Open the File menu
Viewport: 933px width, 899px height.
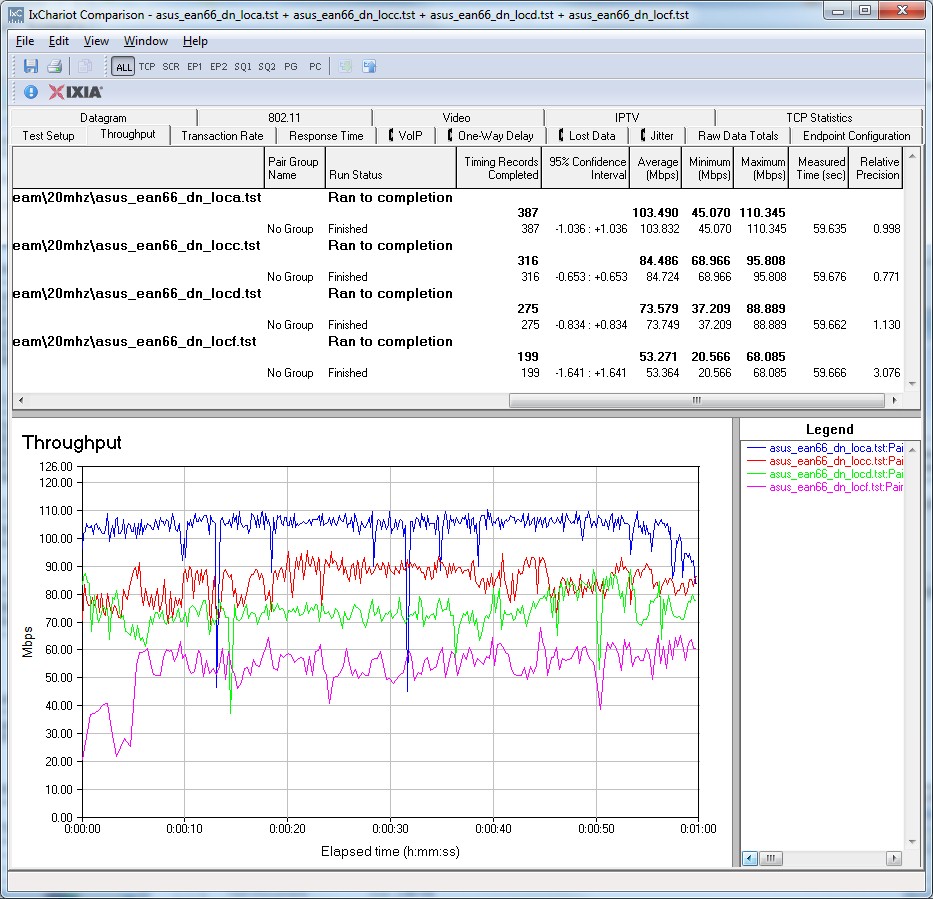point(24,41)
